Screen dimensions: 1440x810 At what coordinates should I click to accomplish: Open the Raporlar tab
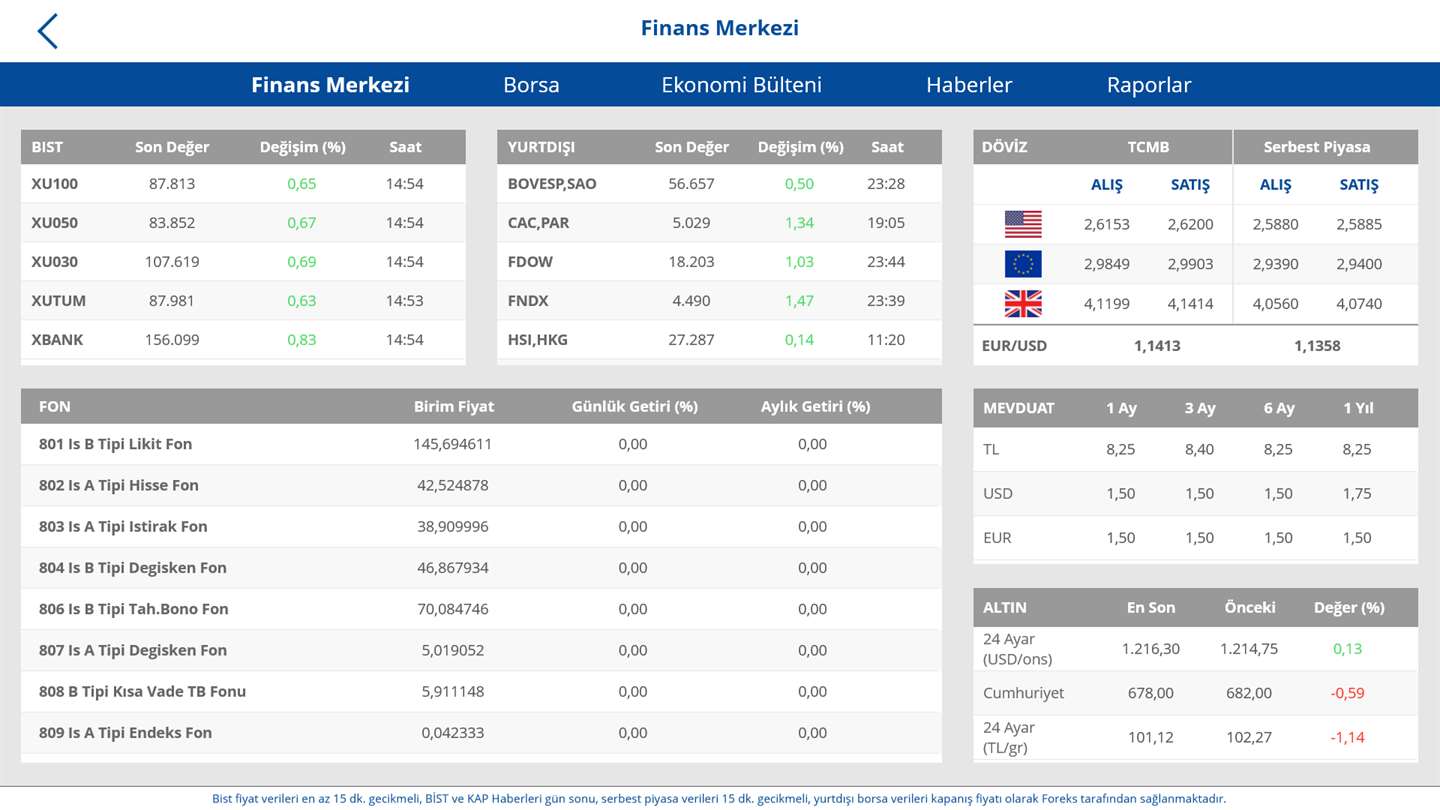pos(1149,85)
